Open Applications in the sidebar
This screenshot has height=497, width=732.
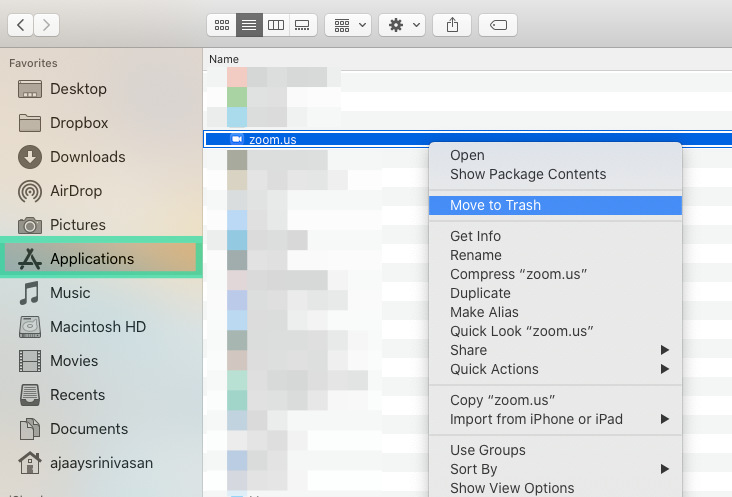click(x=91, y=259)
